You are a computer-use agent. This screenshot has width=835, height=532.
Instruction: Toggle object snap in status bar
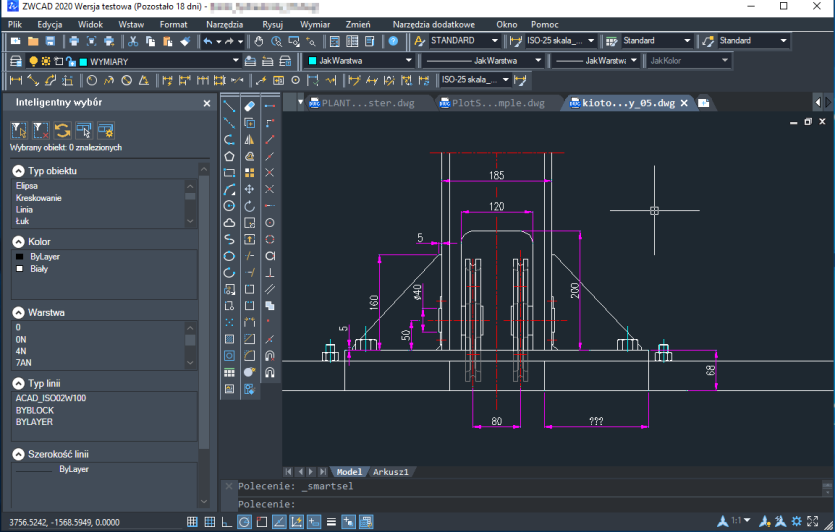(261, 522)
